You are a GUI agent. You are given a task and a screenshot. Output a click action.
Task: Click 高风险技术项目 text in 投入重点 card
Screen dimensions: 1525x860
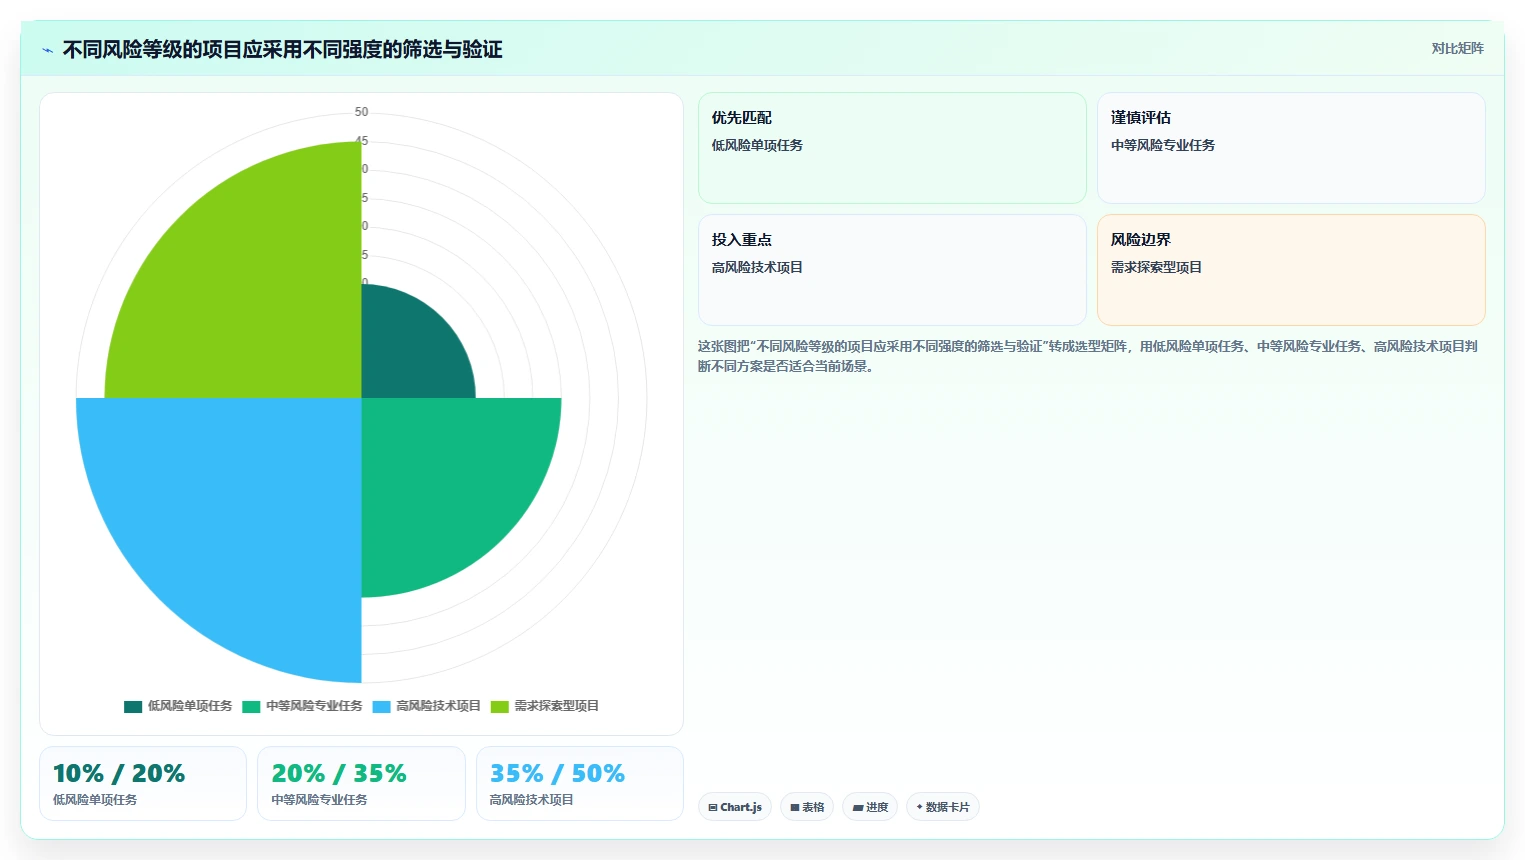757,267
